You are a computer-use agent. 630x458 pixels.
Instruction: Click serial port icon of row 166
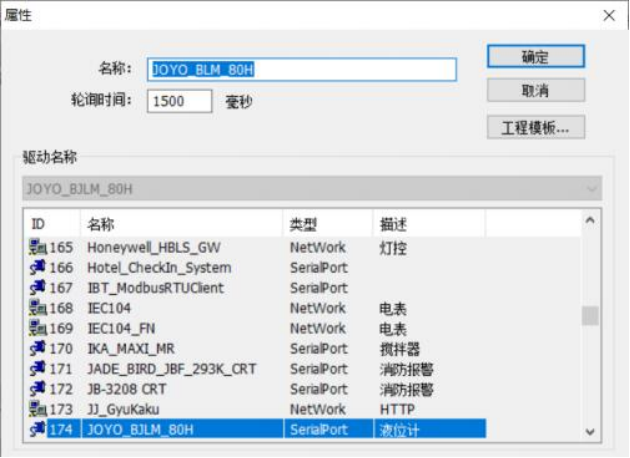38,268
